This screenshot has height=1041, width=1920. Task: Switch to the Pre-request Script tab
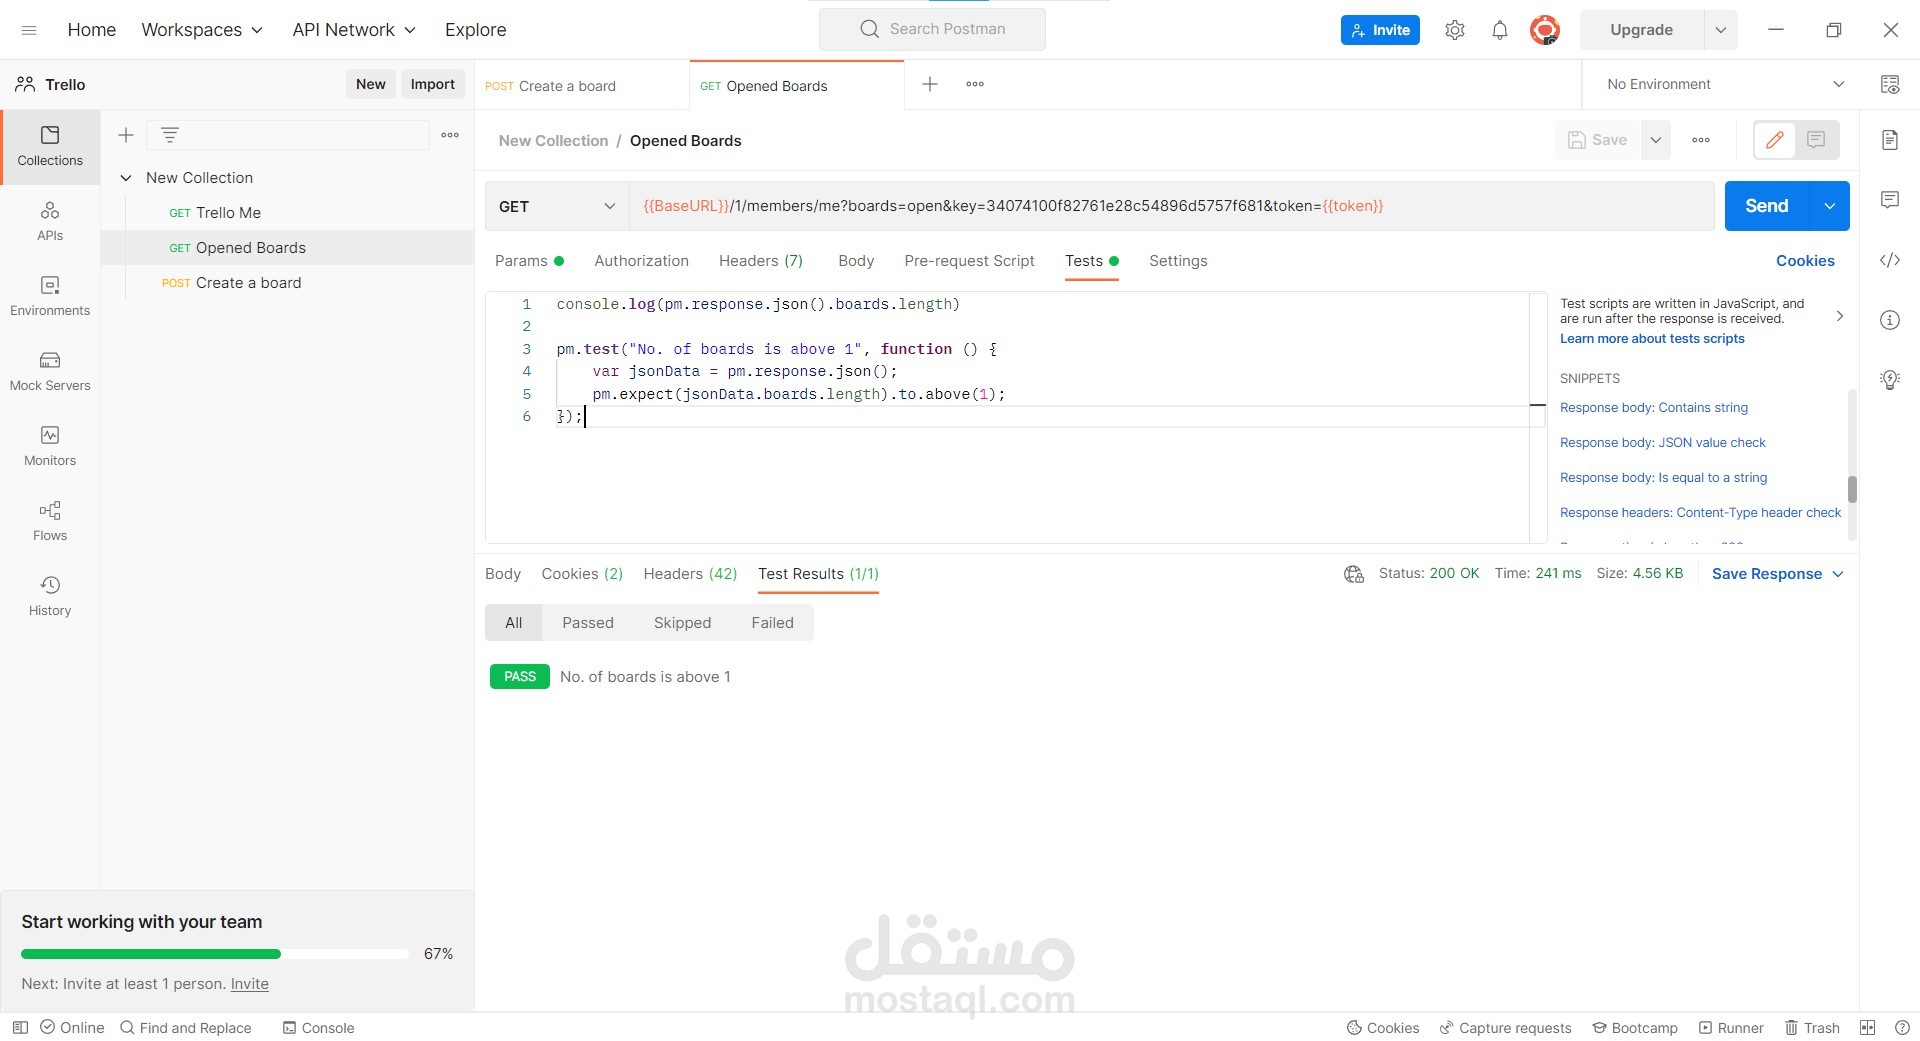969,261
